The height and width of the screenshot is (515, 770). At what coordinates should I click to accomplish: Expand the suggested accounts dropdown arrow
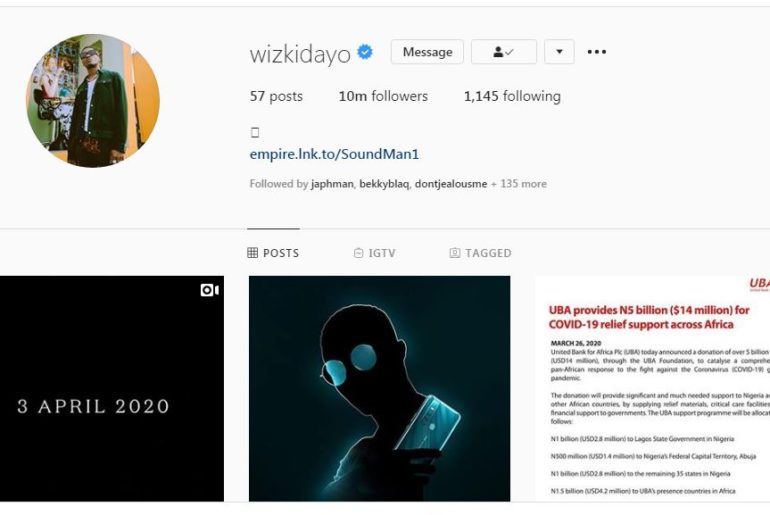click(x=559, y=52)
